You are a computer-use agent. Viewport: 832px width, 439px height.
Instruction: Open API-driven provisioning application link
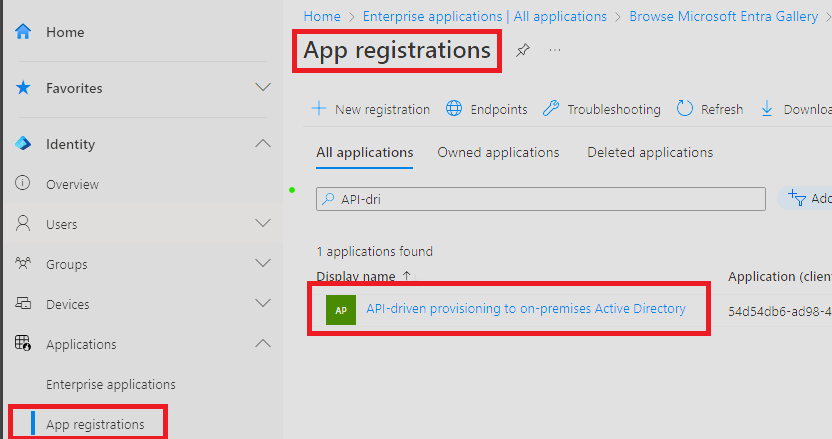pos(526,309)
